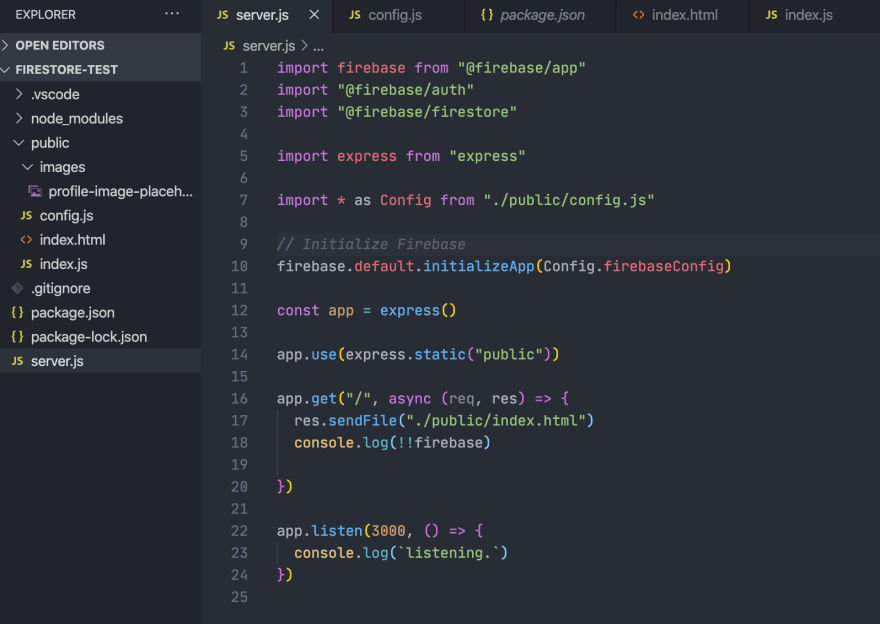Click the JS icon beside server.js in tree
Image resolution: width=880 pixels, height=624 pixels.
17,361
